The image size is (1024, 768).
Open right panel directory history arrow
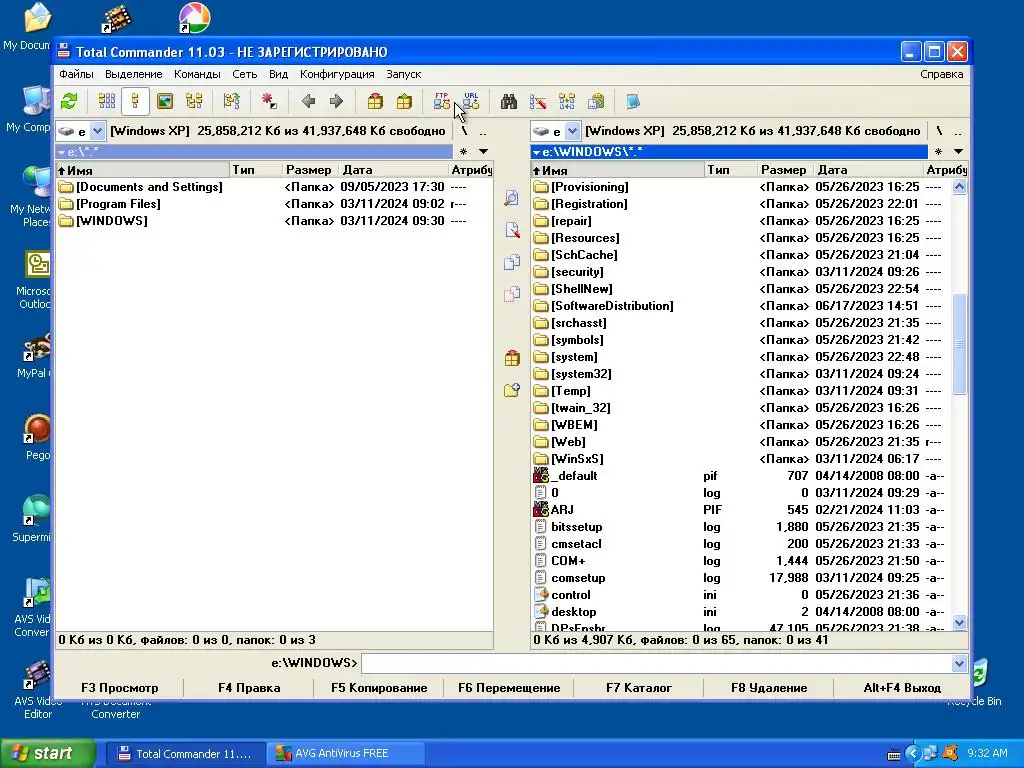(958, 152)
